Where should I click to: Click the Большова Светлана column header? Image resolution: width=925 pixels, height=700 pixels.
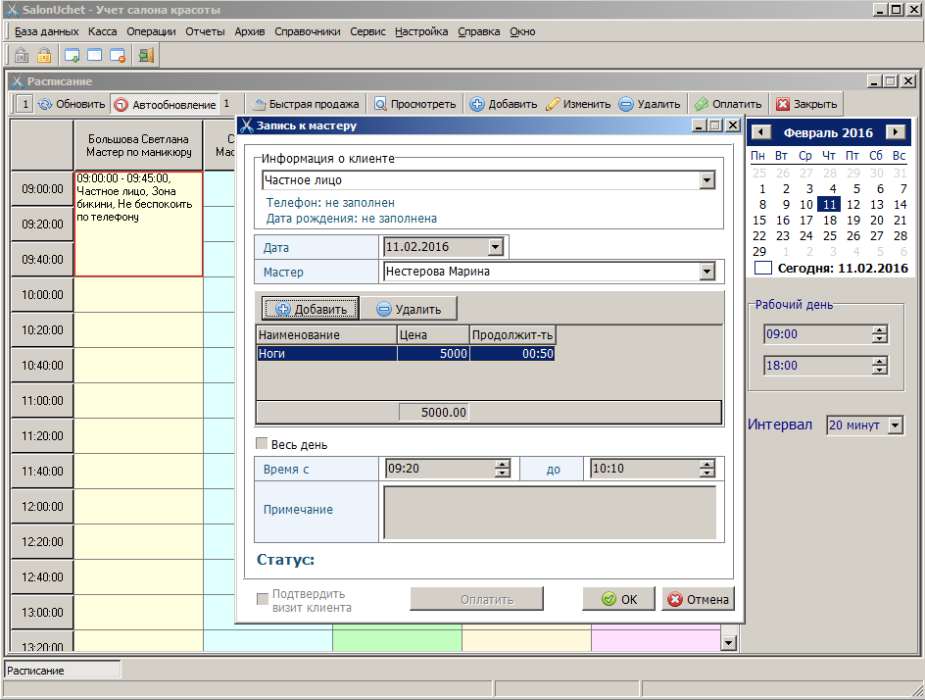pos(138,146)
